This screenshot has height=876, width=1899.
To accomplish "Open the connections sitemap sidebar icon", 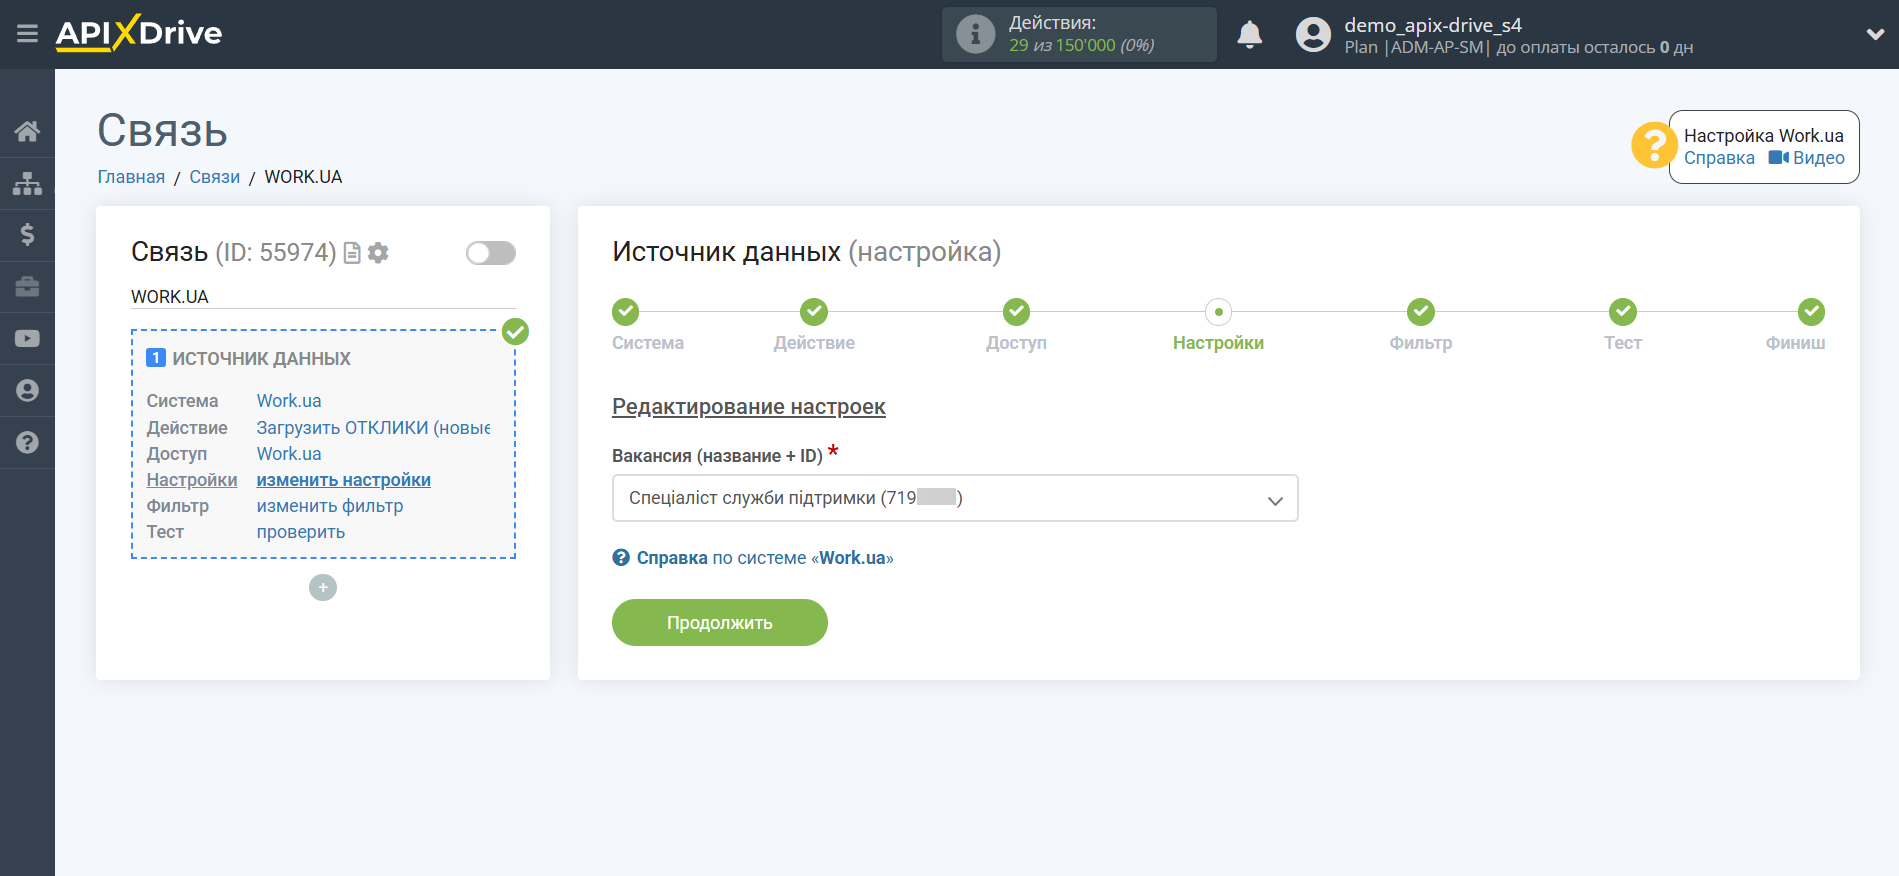I will [x=27, y=183].
